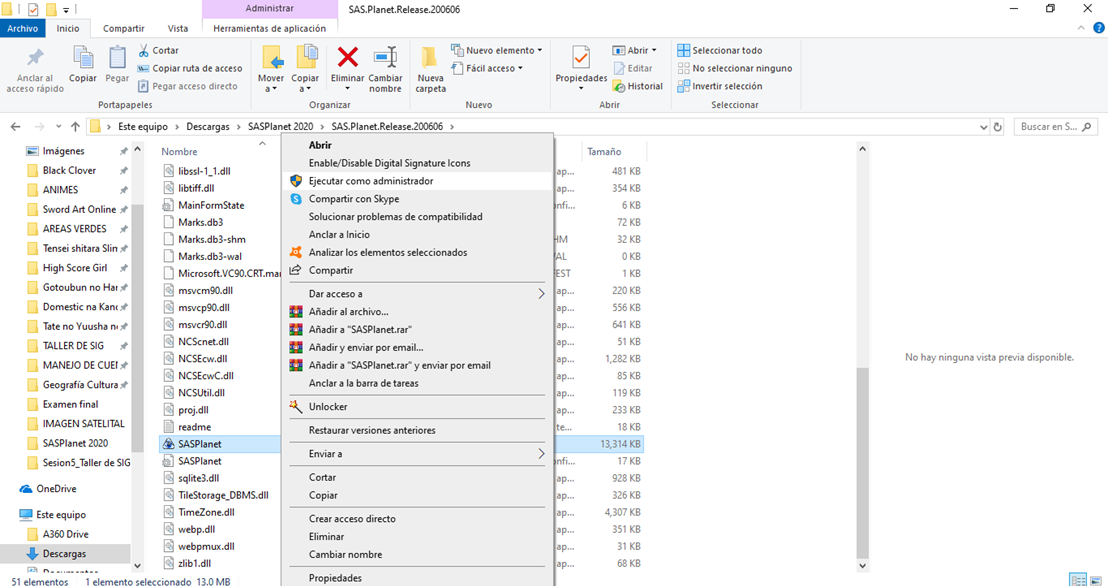
Task: Click the Cambiar nombre ribbon icon
Action: (x=385, y=57)
